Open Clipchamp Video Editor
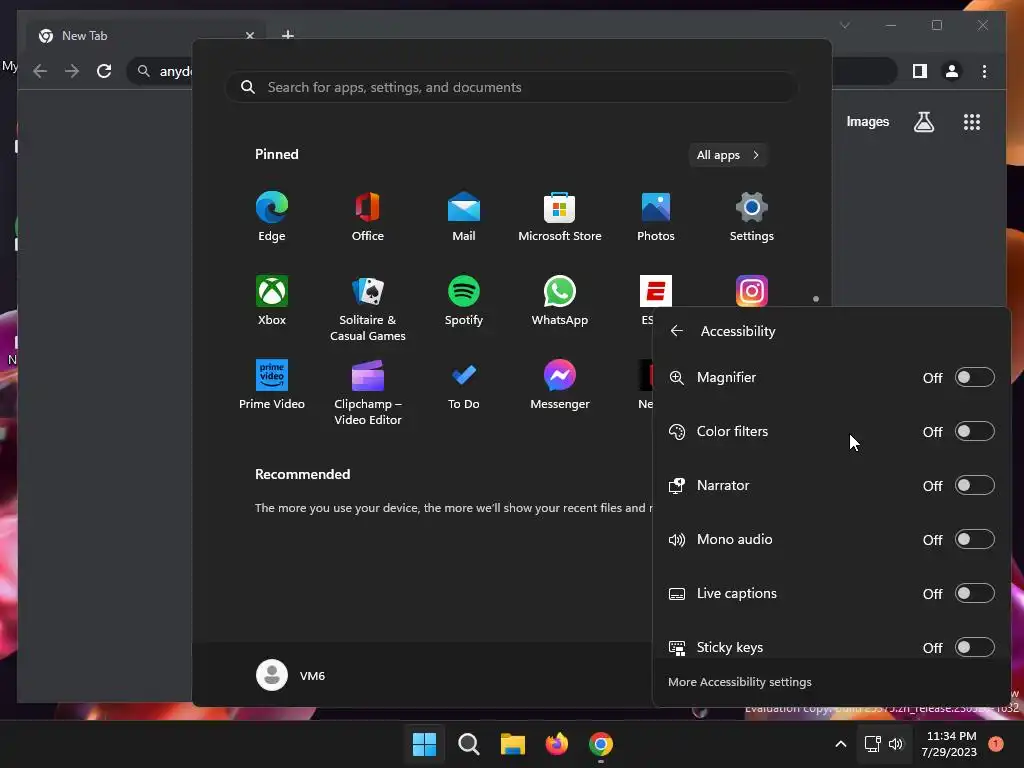Screen dimensions: 1024x768 368,393
